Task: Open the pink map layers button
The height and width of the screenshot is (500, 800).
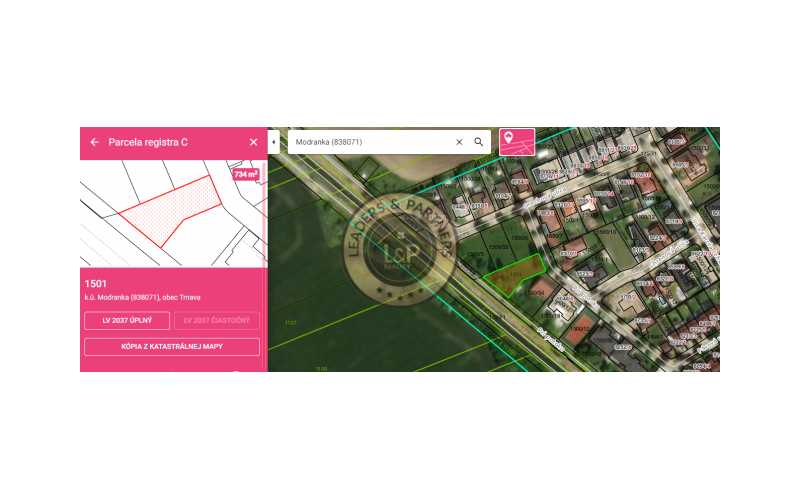Action: pyautogui.click(x=517, y=142)
